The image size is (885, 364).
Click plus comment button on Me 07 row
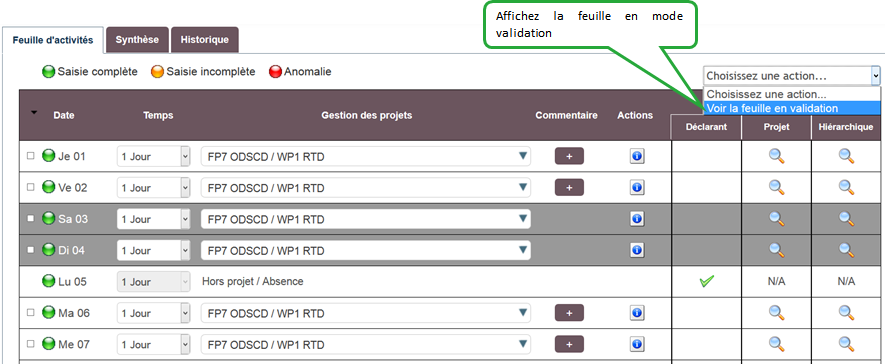[569, 344]
